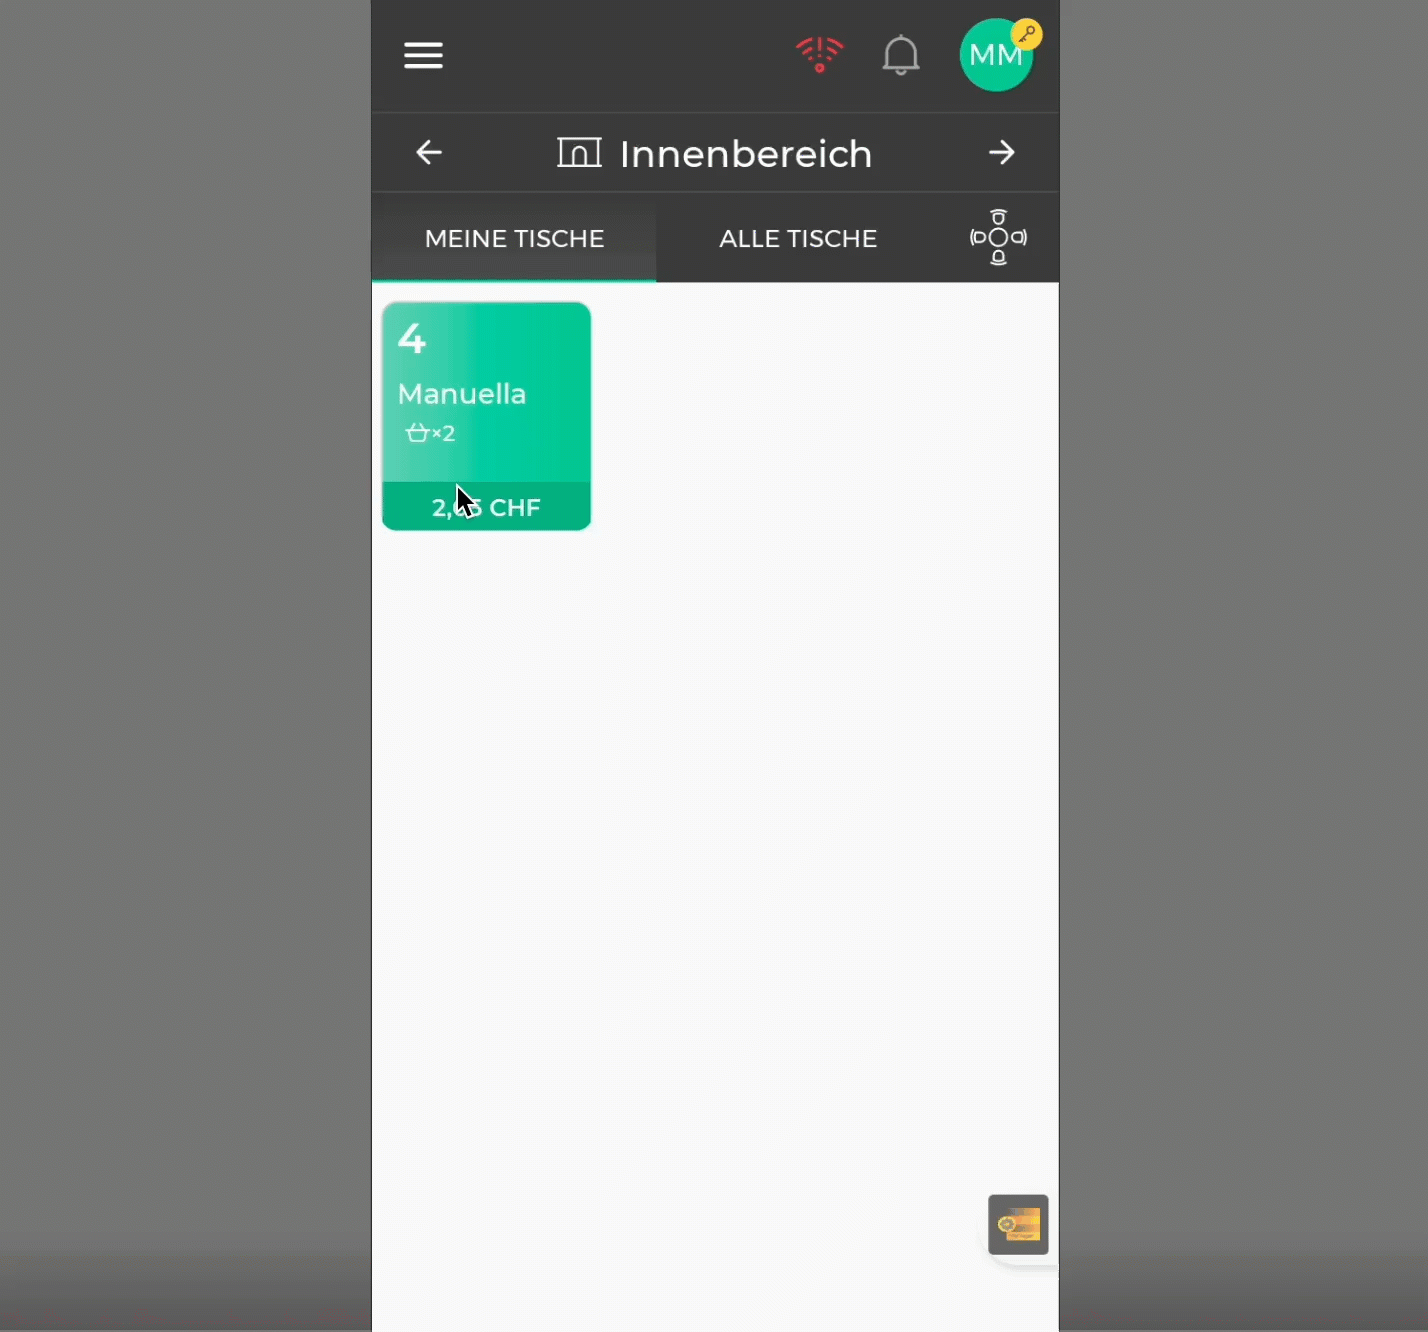Click the ×2 order count on table 4
The height and width of the screenshot is (1332, 1428).
[444, 434]
